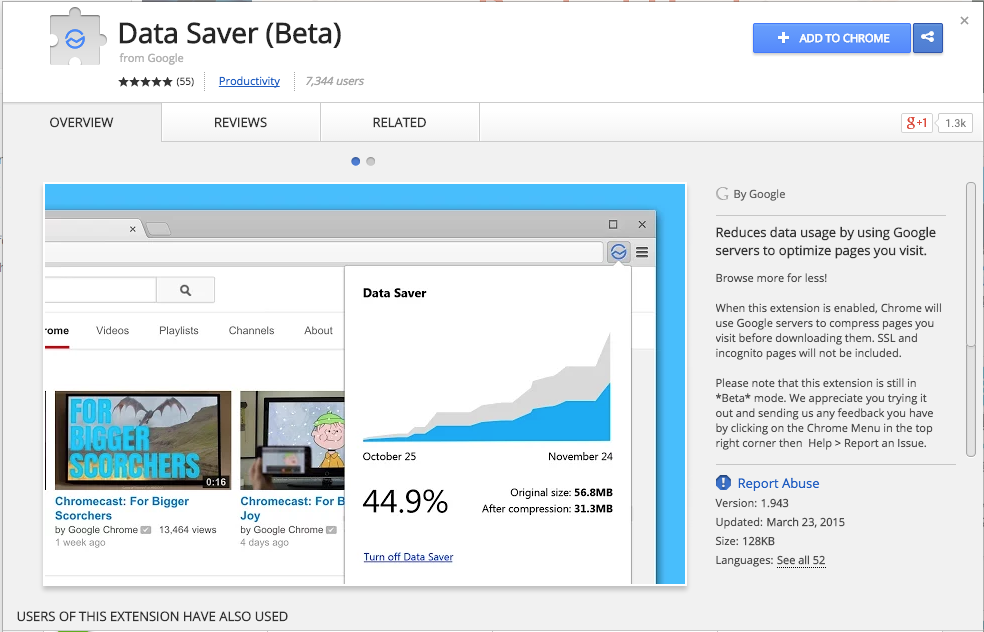
Task: Select the Data Saver icon in the browser toolbar
Action: click(x=617, y=252)
